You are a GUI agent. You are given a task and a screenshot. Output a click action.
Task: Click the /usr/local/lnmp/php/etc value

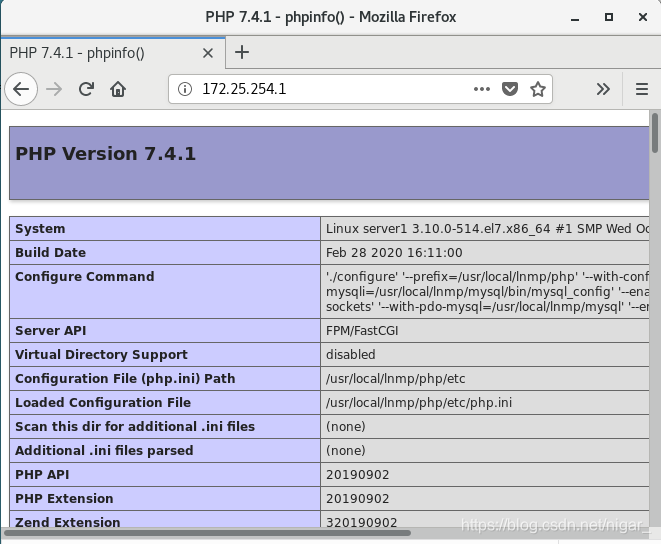pos(395,379)
